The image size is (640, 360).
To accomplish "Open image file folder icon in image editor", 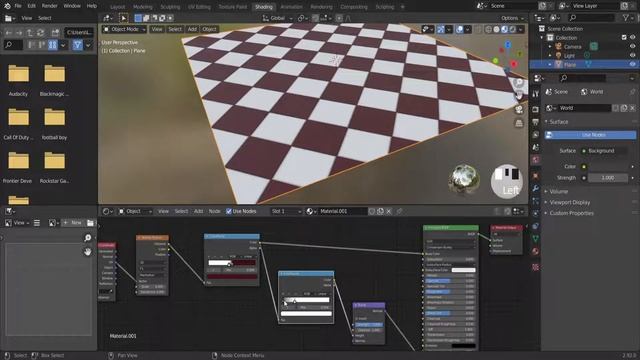I will pos(90,223).
